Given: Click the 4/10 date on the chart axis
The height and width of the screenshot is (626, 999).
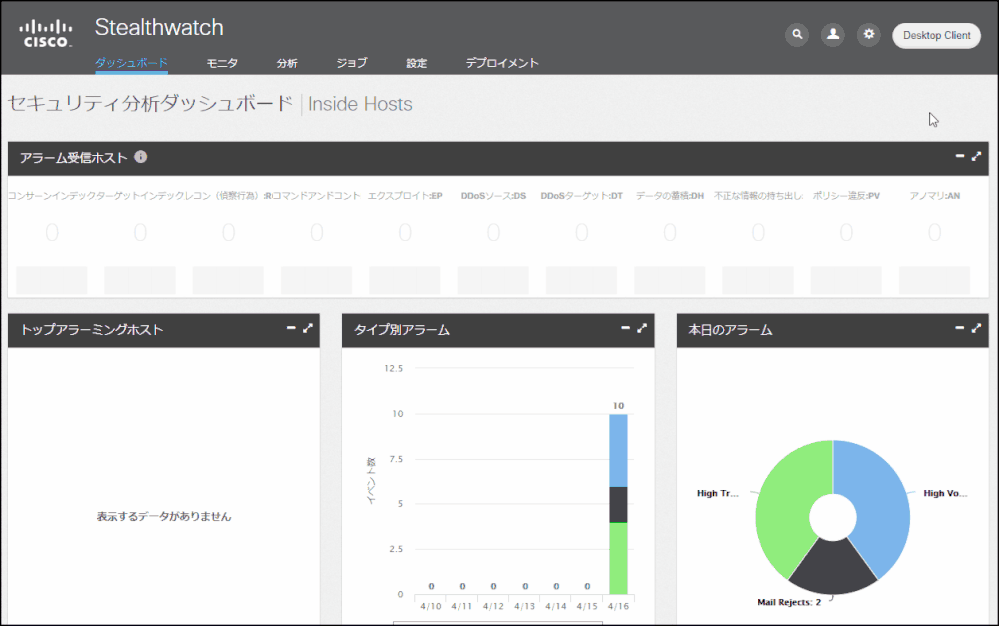Looking at the screenshot, I should (431, 606).
